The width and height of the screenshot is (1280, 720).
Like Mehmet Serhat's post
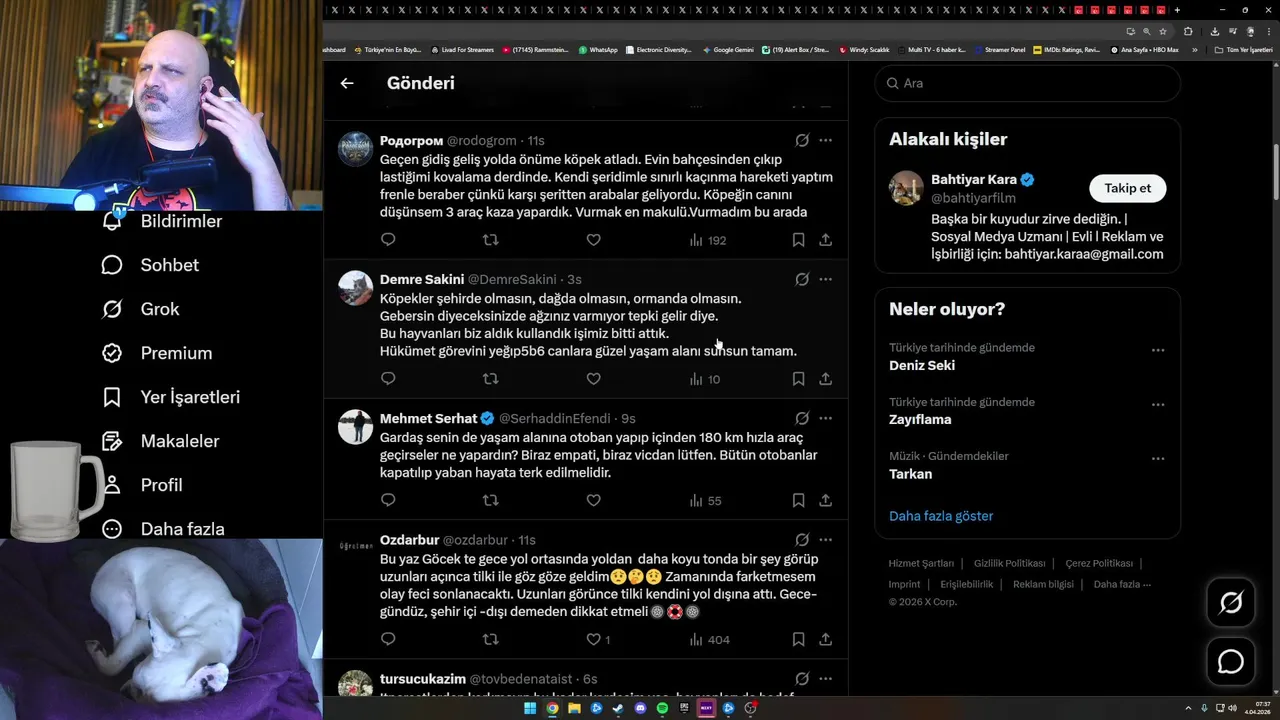(593, 500)
